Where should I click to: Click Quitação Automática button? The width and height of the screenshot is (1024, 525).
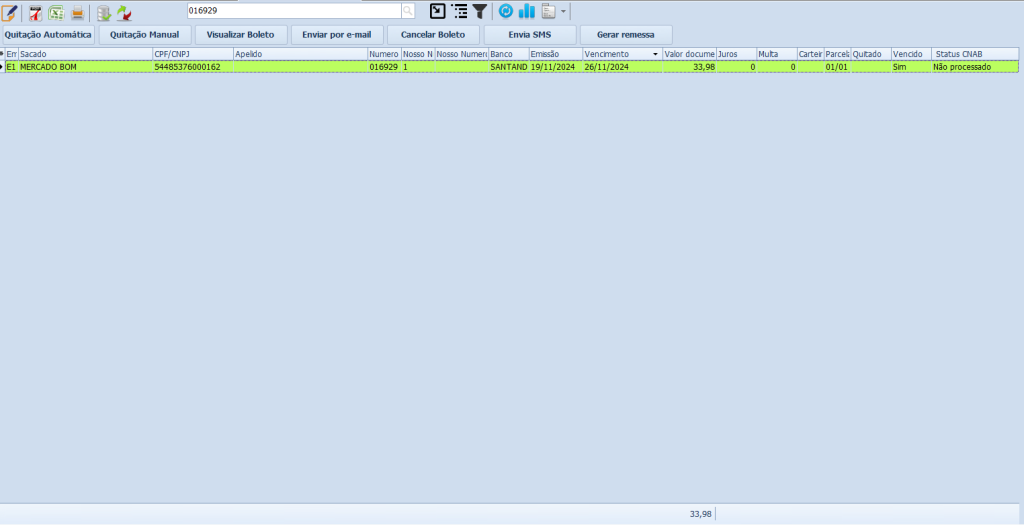(48, 34)
